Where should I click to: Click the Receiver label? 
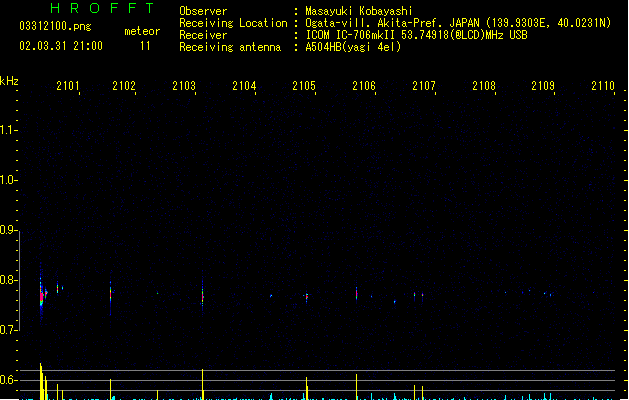click(x=203, y=35)
